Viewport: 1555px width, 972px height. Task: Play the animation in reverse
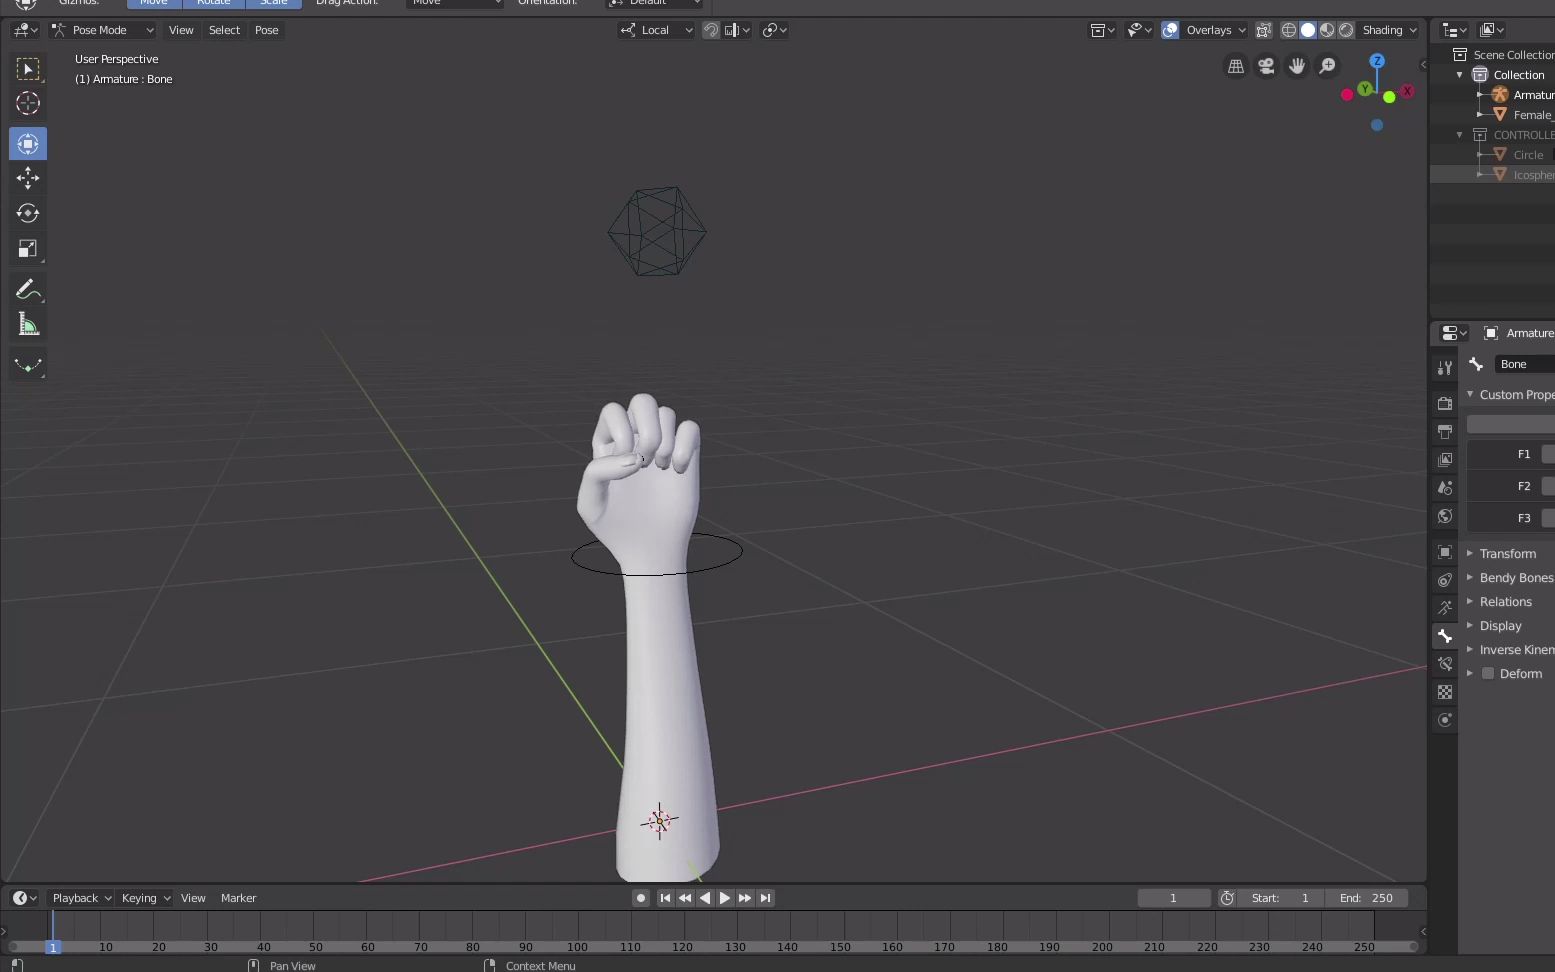705,898
